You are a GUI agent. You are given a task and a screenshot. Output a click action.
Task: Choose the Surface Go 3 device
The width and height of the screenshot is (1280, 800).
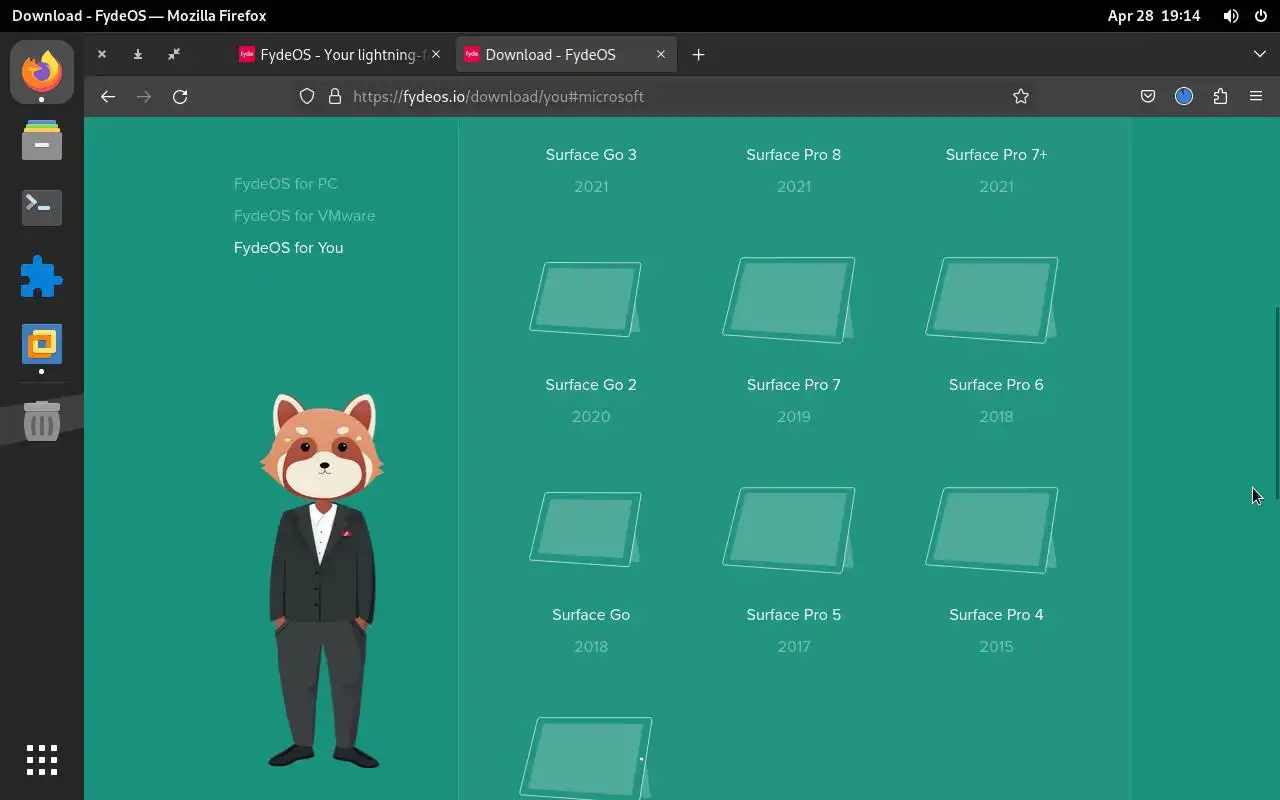[x=591, y=154]
